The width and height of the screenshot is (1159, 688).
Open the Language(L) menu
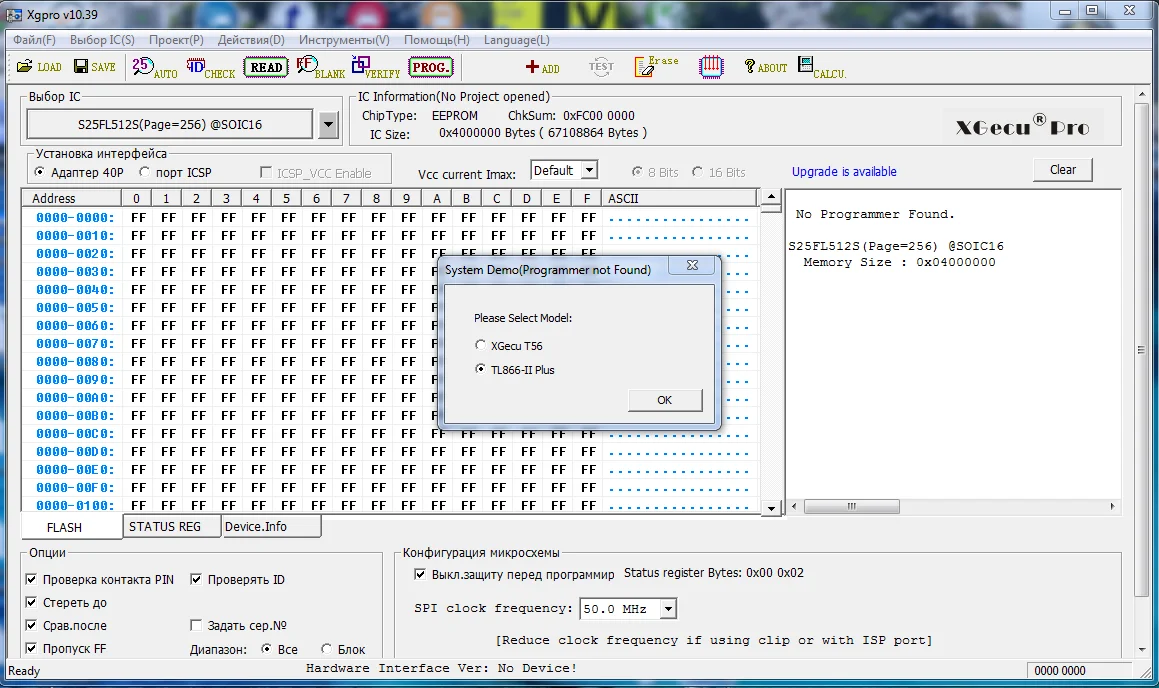517,40
